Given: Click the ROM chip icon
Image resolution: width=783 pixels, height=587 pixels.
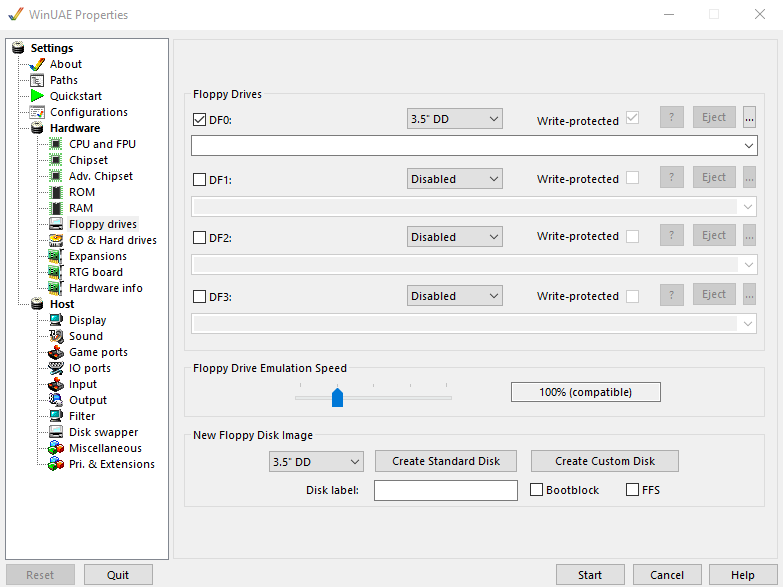Looking at the screenshot, I should tap(57, 192).
